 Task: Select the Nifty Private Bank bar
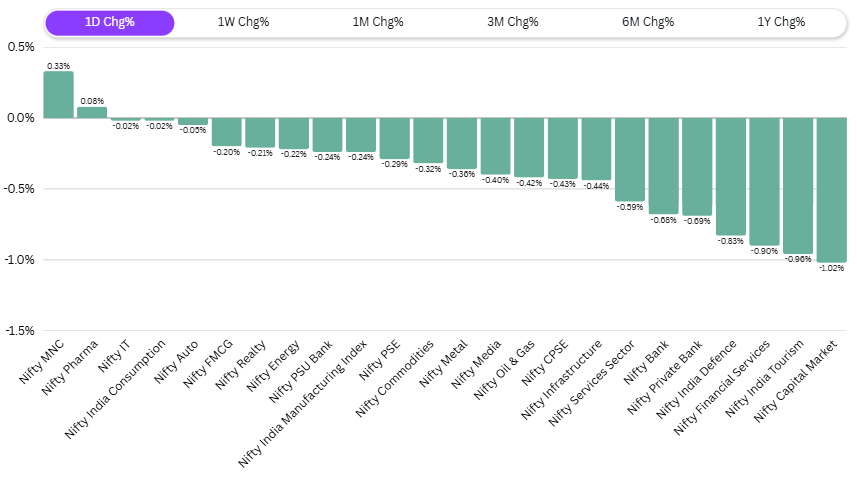(697, 167)
